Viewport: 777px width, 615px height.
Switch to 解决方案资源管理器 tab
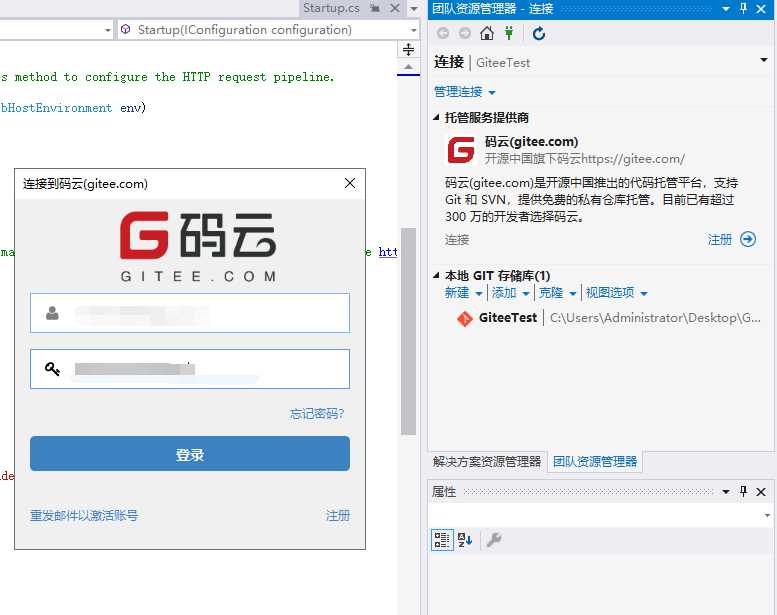click(x=487, y=461)
